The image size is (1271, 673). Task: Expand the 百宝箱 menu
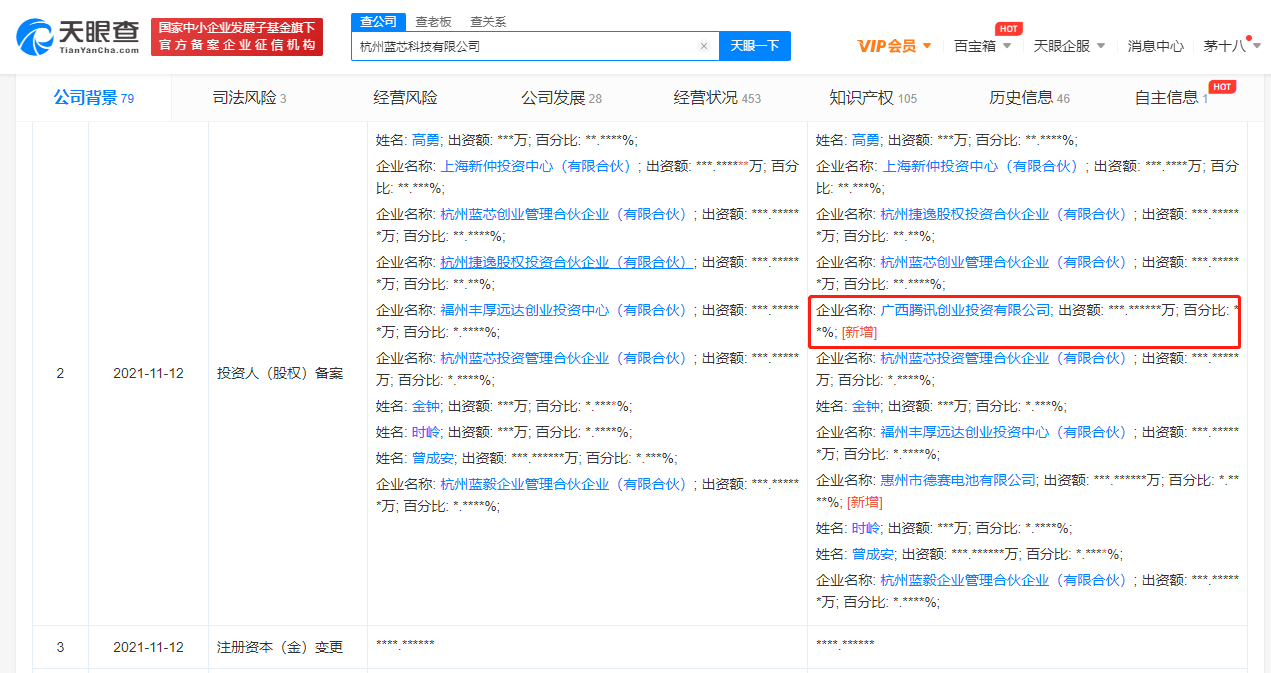(x=982, y=46)
